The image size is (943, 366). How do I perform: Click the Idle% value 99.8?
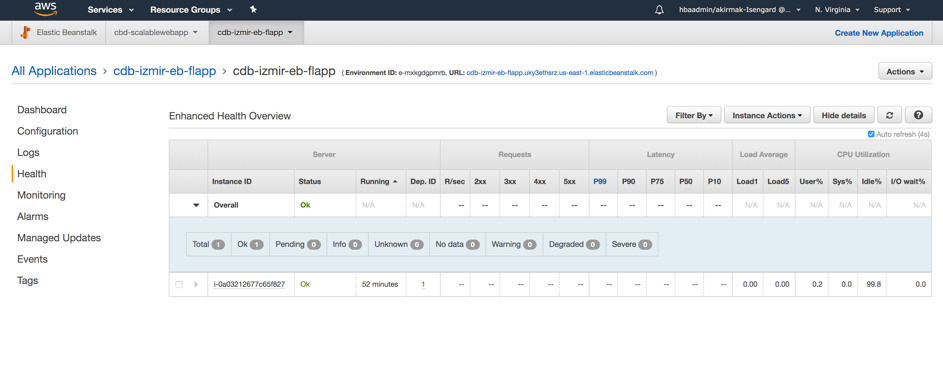(874, 284)
